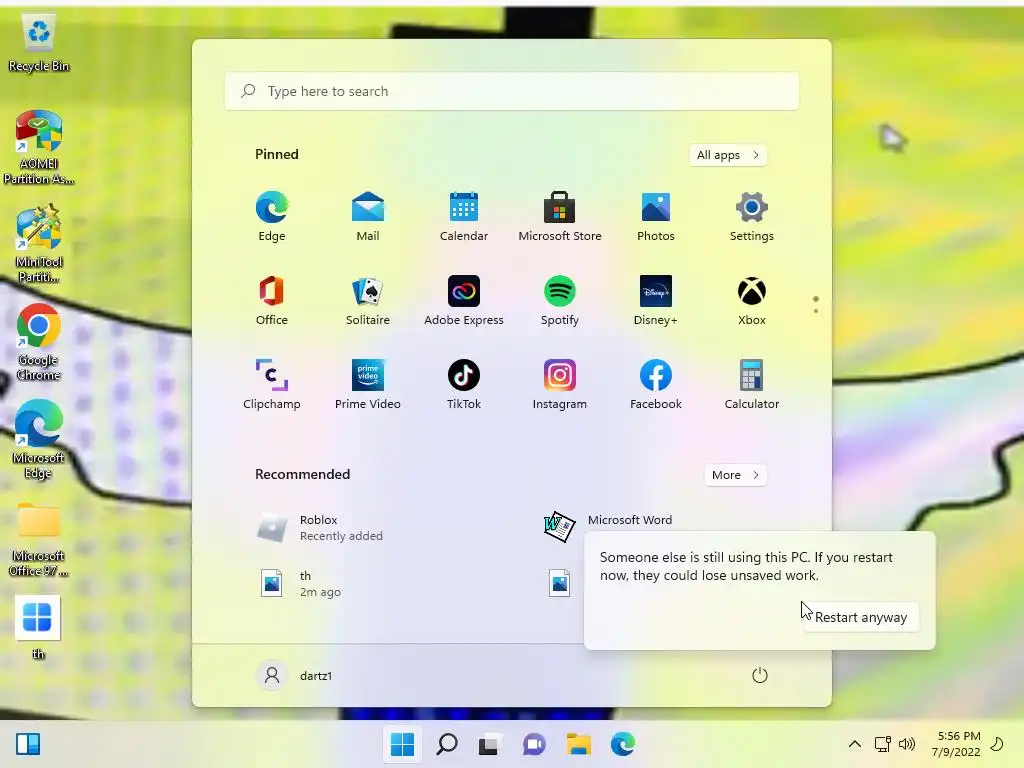
Task: Launch the Office app
Action: click(x=272, y=301)
